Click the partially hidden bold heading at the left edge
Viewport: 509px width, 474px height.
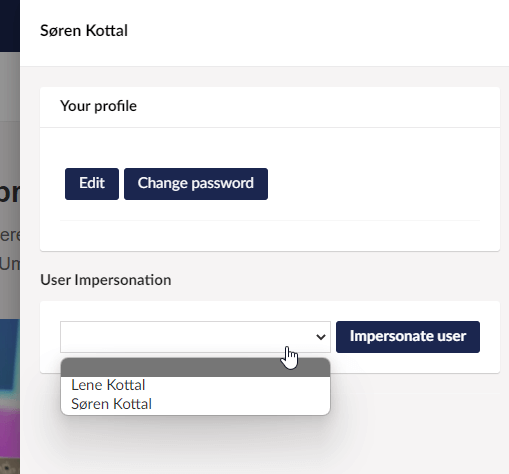pos(10,193)
